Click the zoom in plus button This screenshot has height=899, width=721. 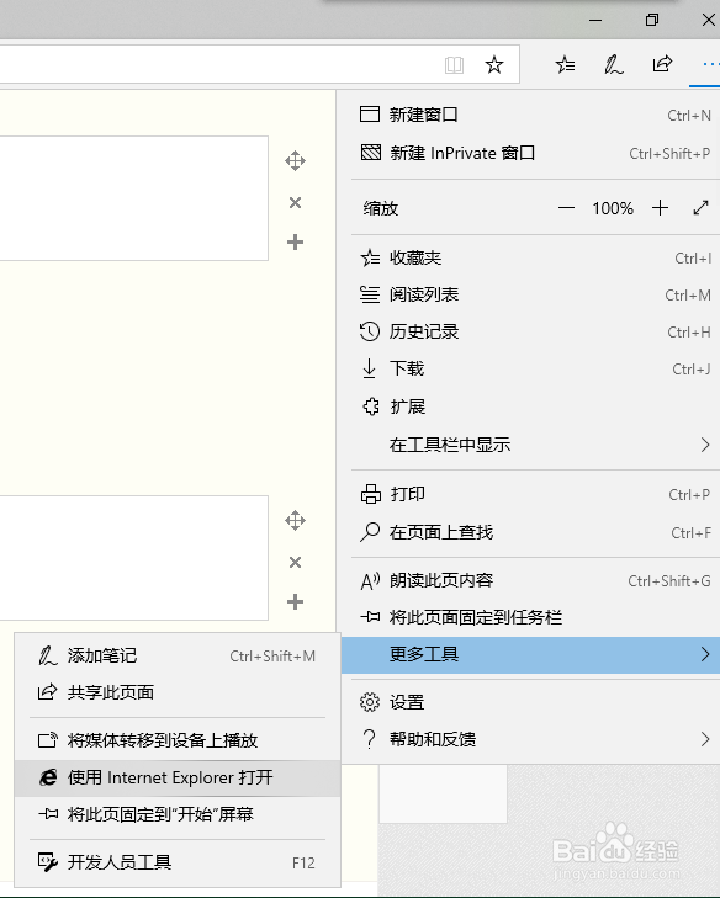pyautogui.click(x=660, y=208)
